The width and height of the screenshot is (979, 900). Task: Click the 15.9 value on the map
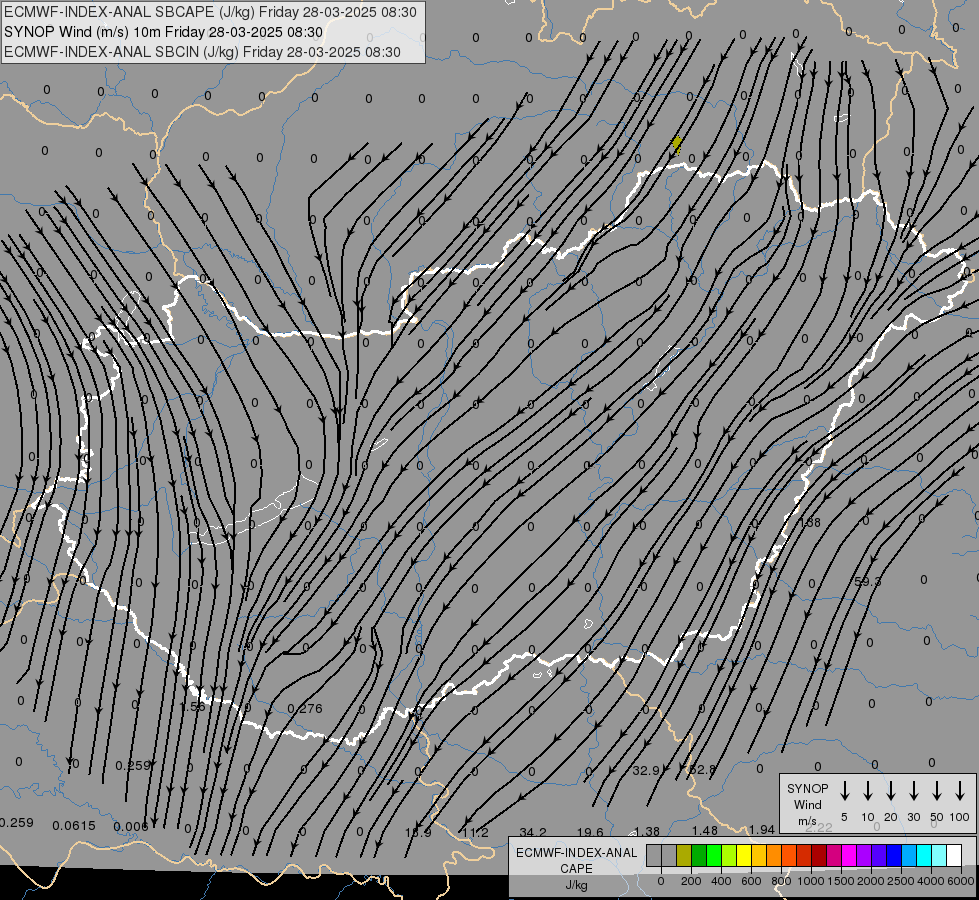418,833
